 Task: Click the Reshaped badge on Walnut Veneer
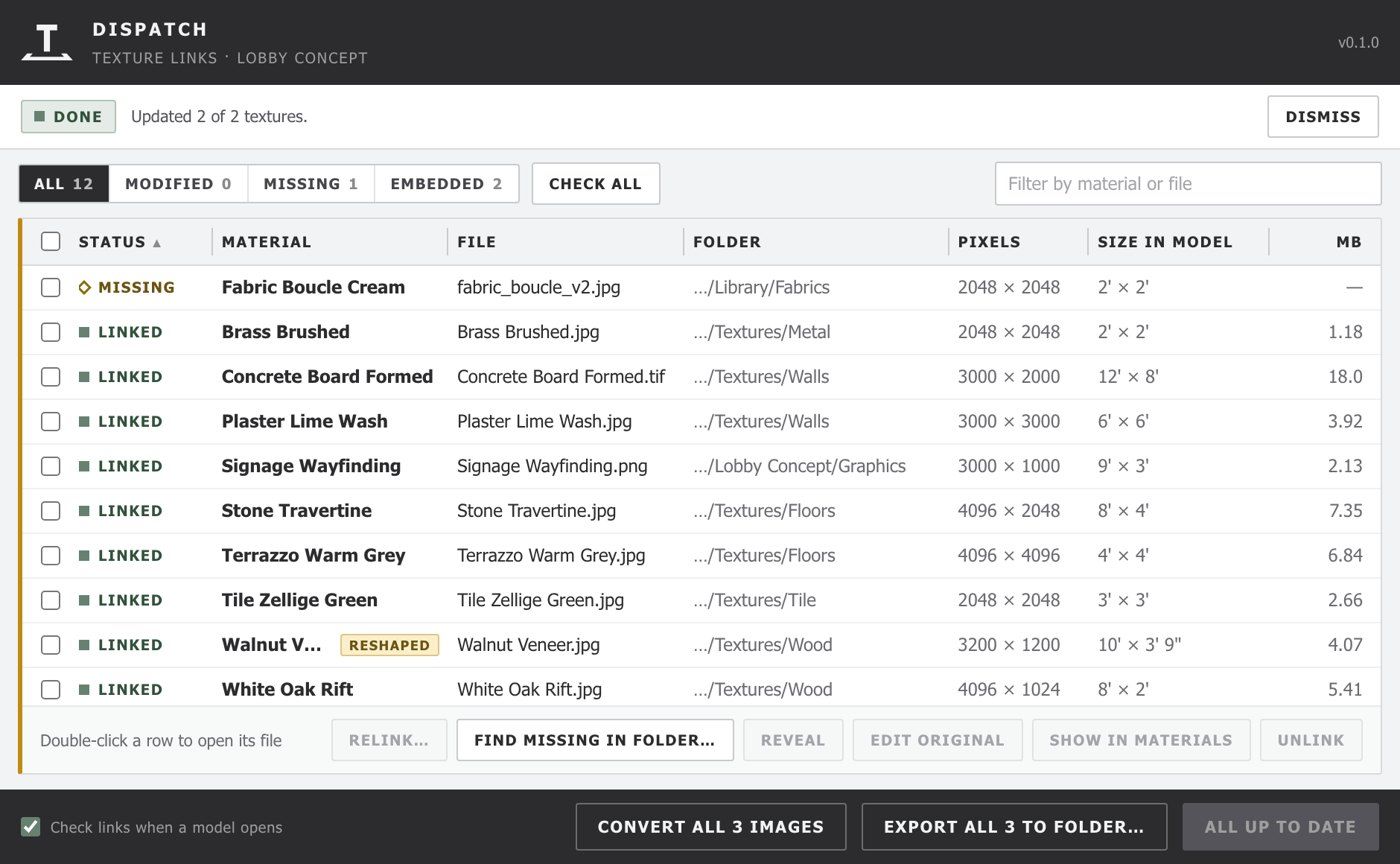pos(390,645)
